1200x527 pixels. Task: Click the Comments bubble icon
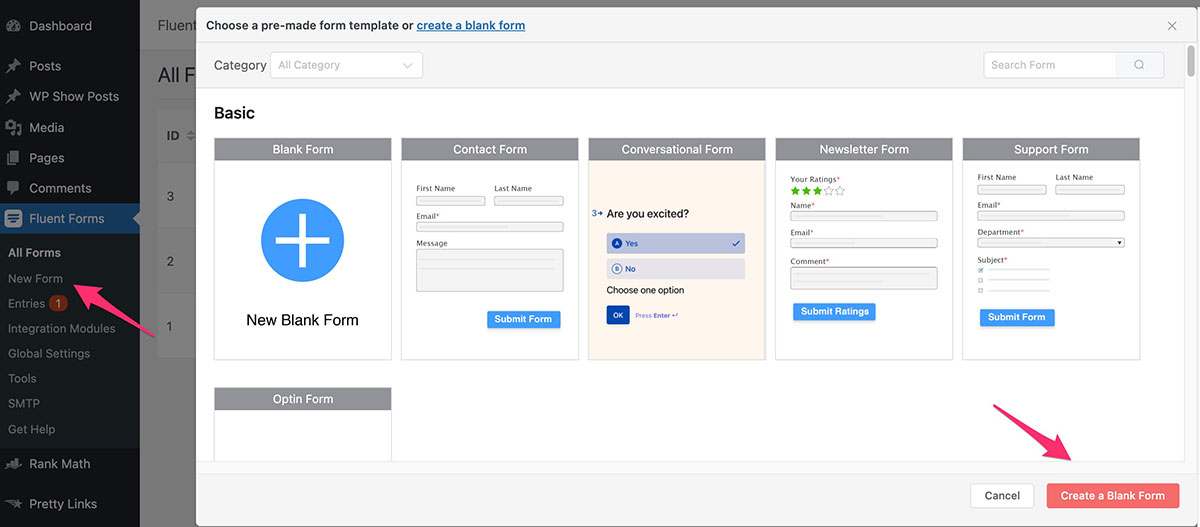click(13, 188)
